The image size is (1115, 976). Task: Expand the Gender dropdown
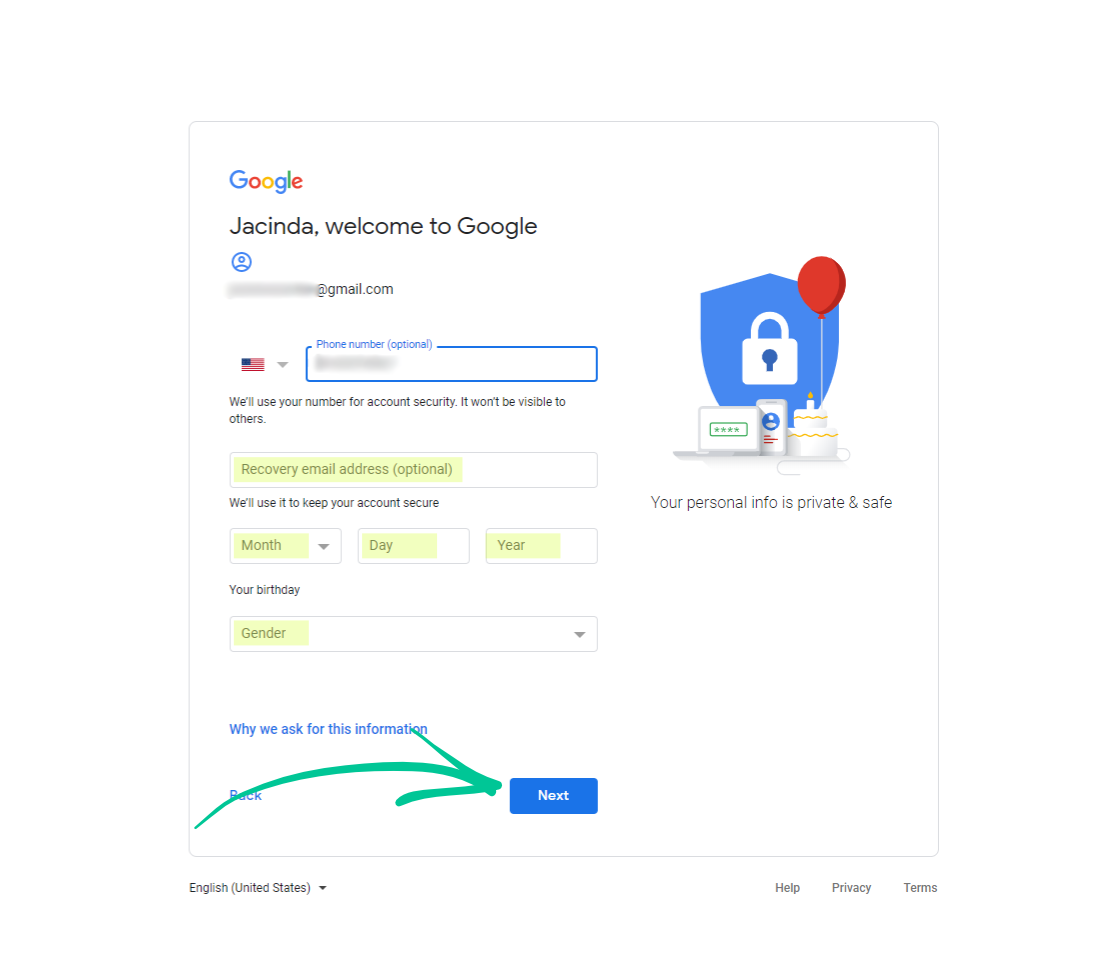pos(413,634)
